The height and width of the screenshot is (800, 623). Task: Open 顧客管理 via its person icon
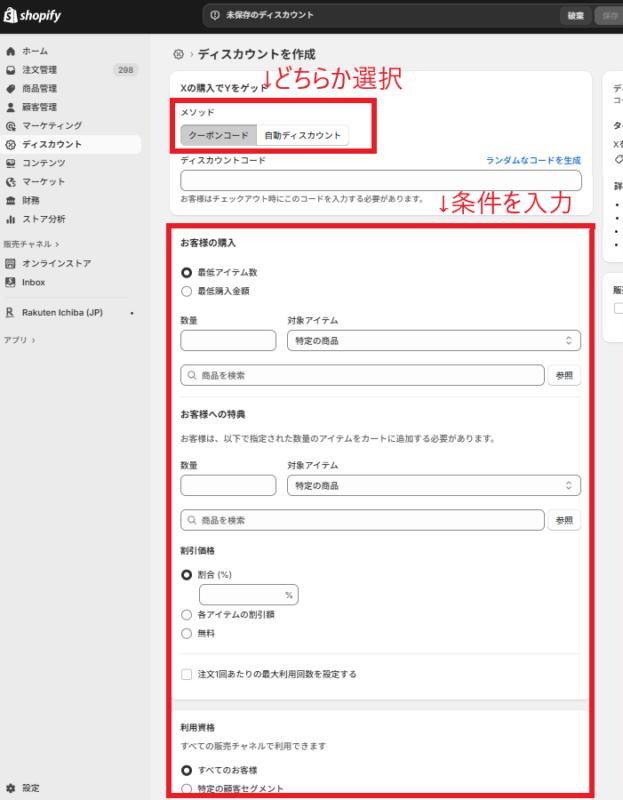tap(10, 107)
